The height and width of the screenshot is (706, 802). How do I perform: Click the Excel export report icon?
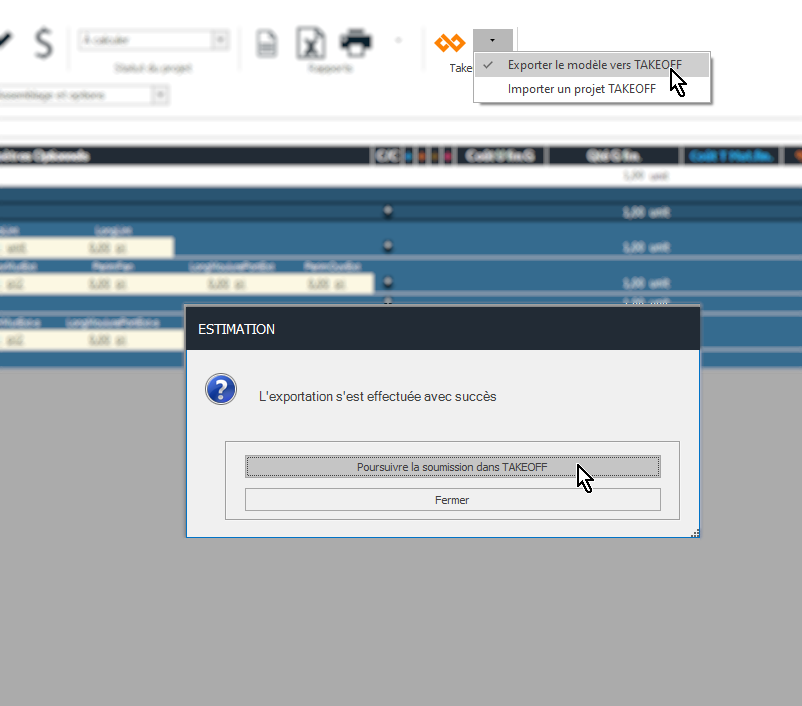click(x=311, y=42)
